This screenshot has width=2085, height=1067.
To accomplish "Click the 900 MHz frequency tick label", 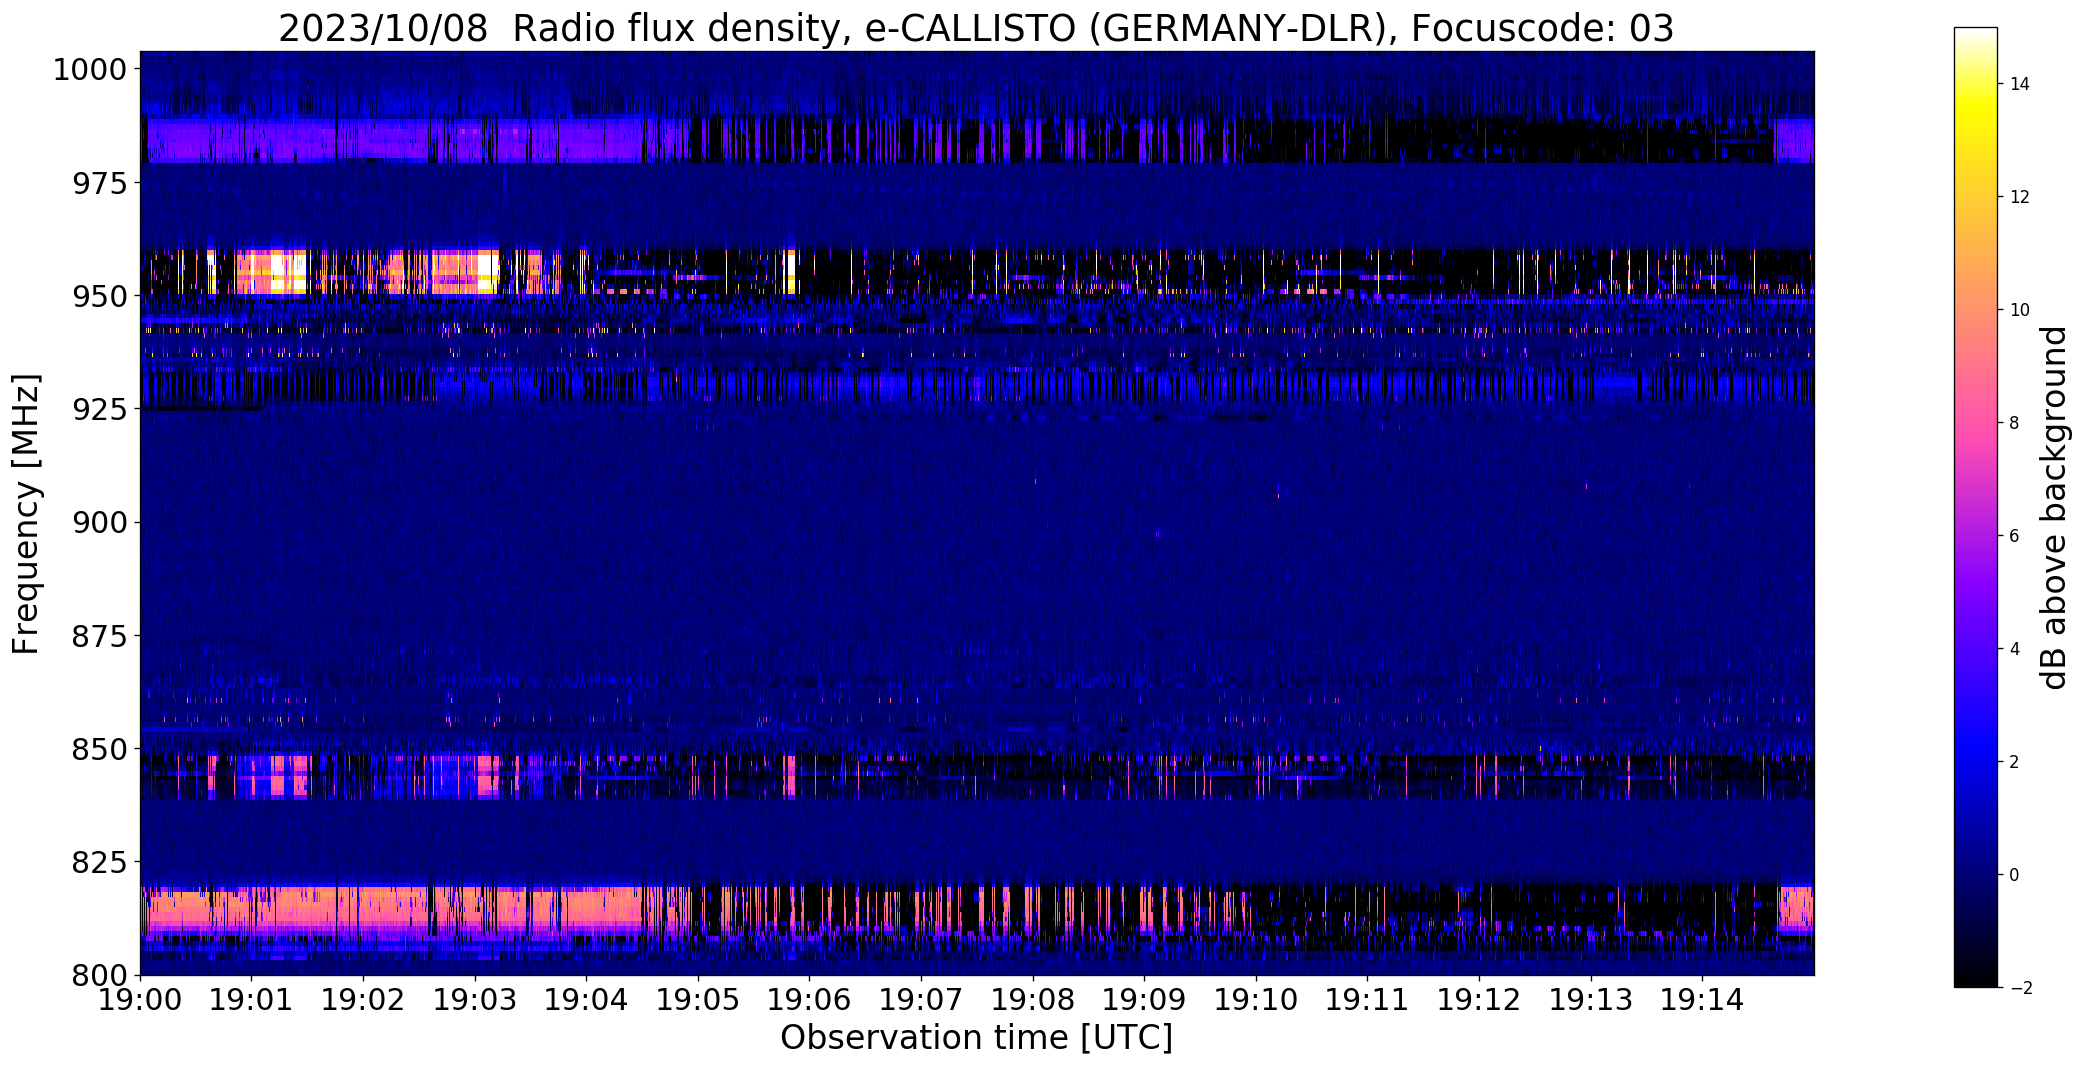I will click(100, 523).
